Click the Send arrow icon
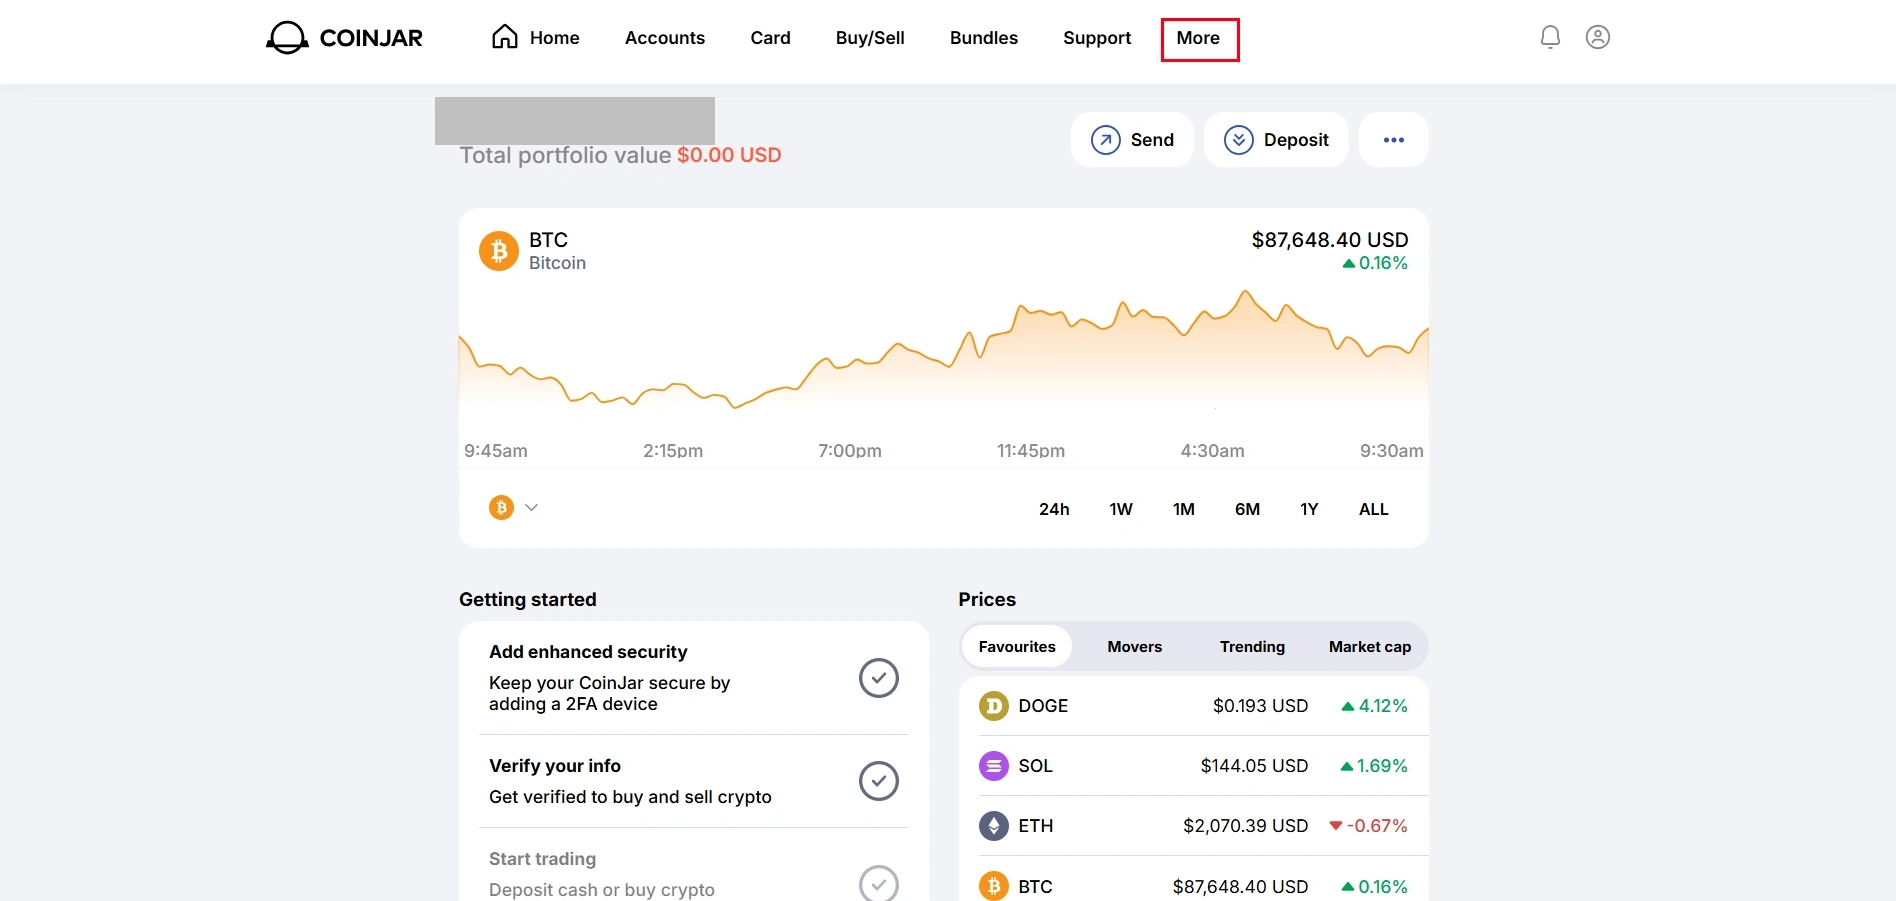The height and width of the screenshot is (901, 1896). pyautogui.click(x=1105, y=140)
